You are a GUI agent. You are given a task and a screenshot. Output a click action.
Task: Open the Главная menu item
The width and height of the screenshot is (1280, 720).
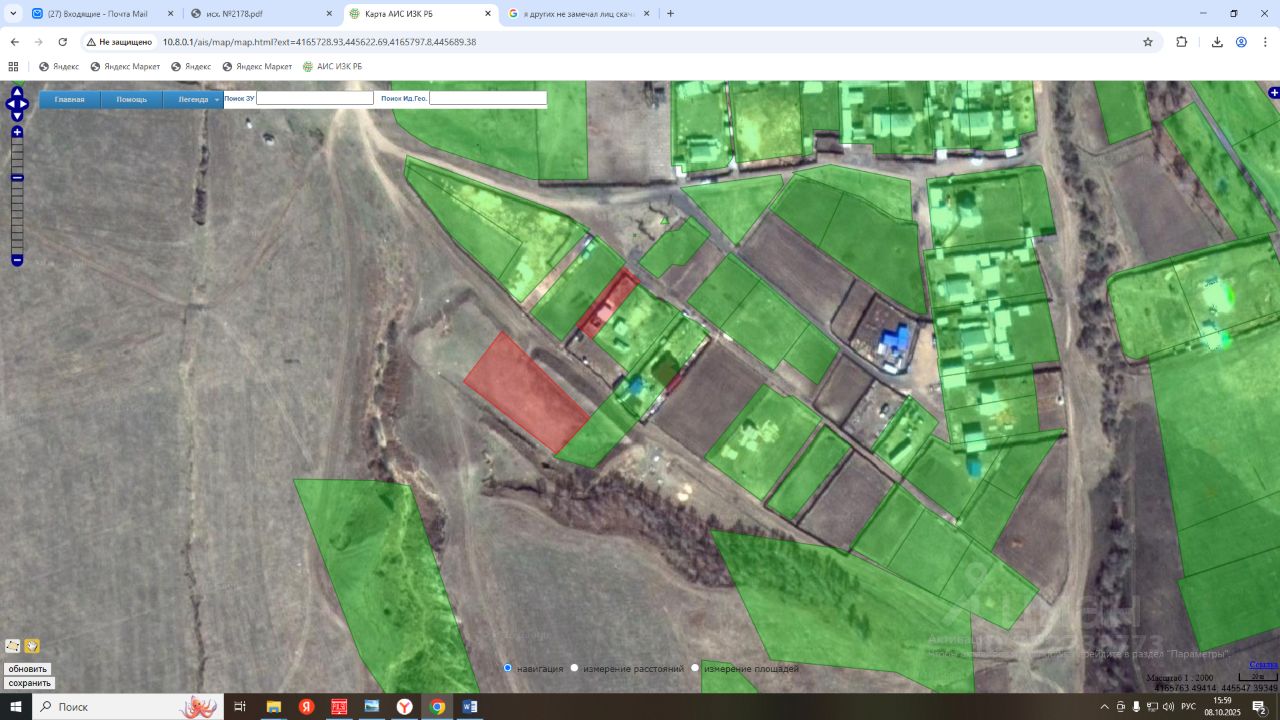[x=69, y=99]
